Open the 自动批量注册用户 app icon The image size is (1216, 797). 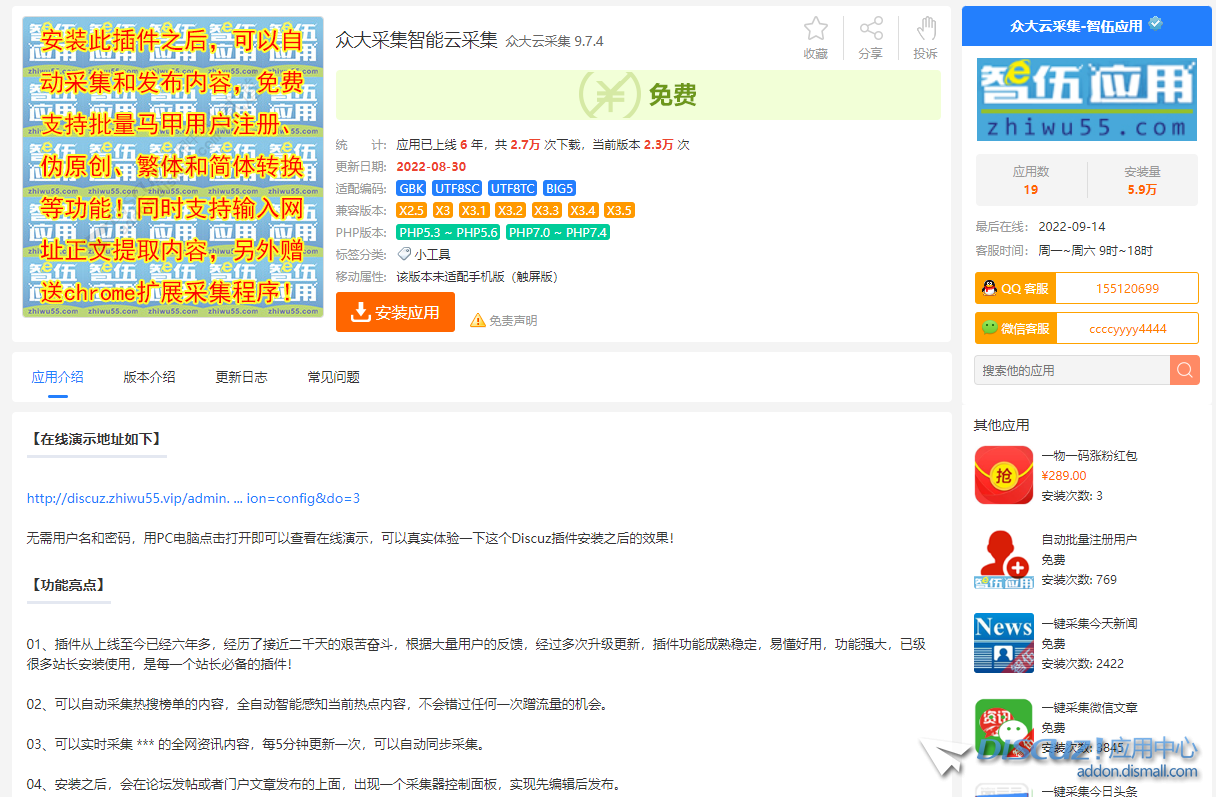(1004, 559)
